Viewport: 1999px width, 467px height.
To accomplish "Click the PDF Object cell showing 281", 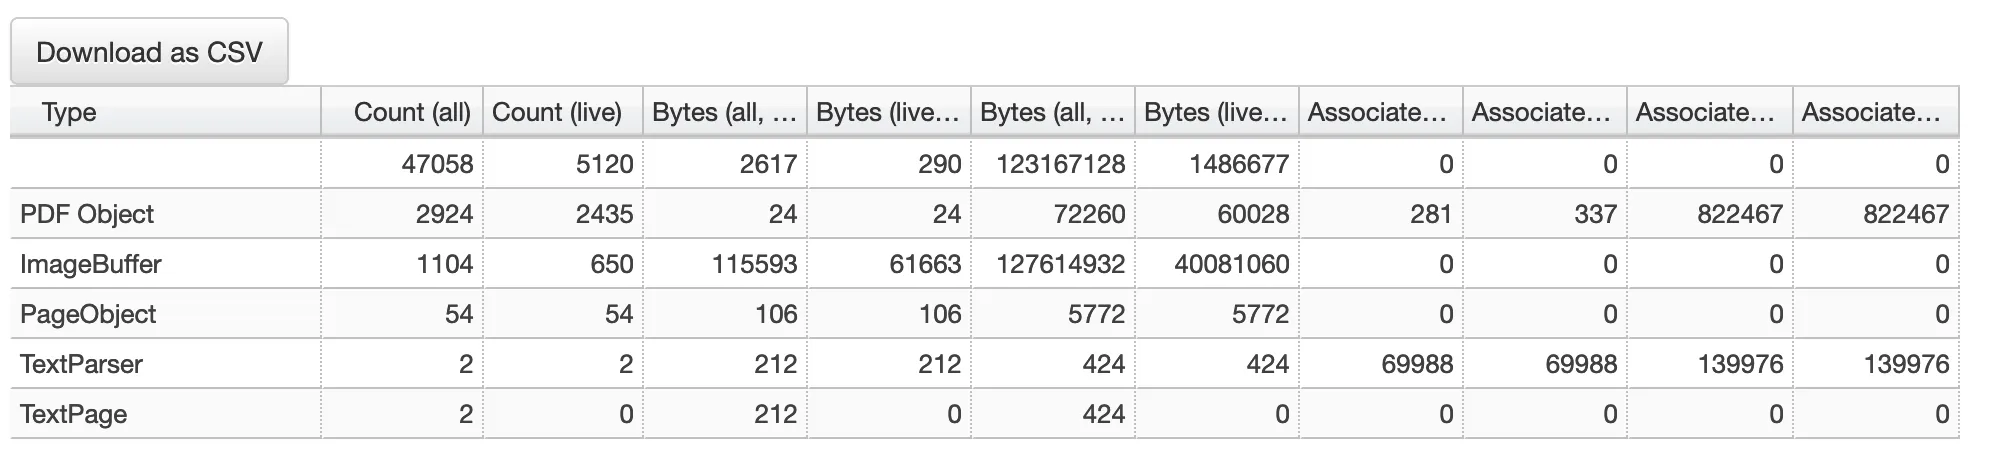I will coord(1430,214).
